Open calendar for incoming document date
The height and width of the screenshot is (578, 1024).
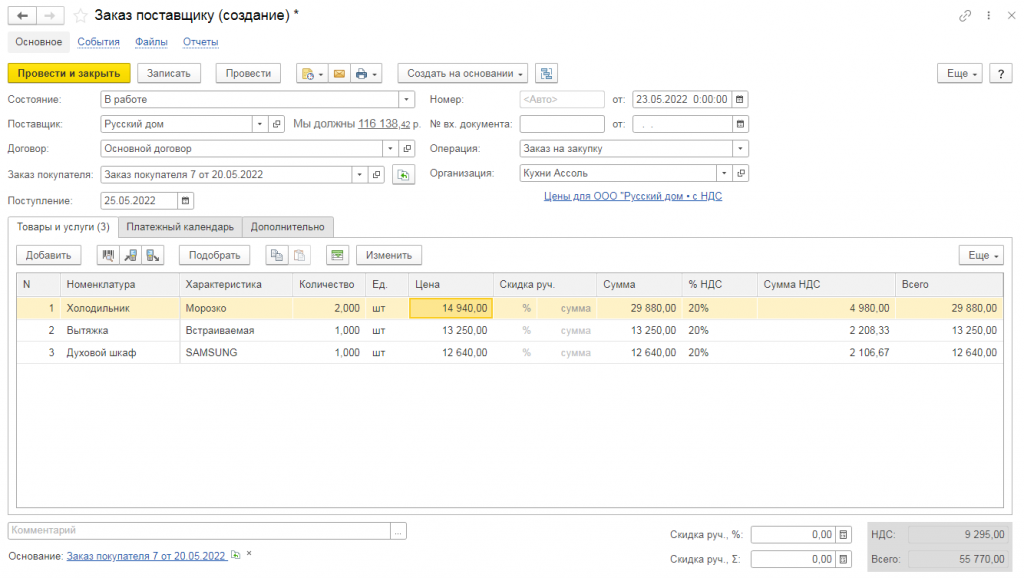(x=740, y=124)
